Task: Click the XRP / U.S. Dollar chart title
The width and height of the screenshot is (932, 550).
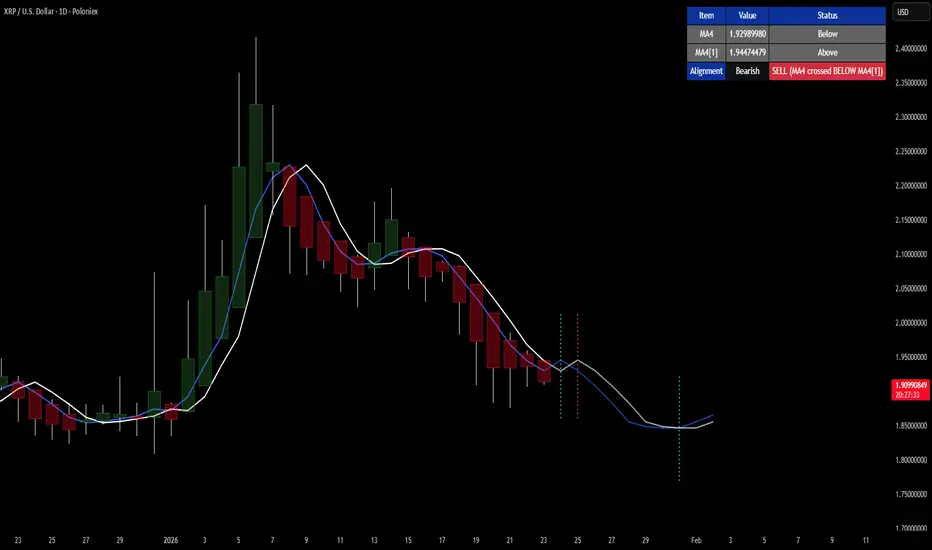Action: (x=51, y=11)
